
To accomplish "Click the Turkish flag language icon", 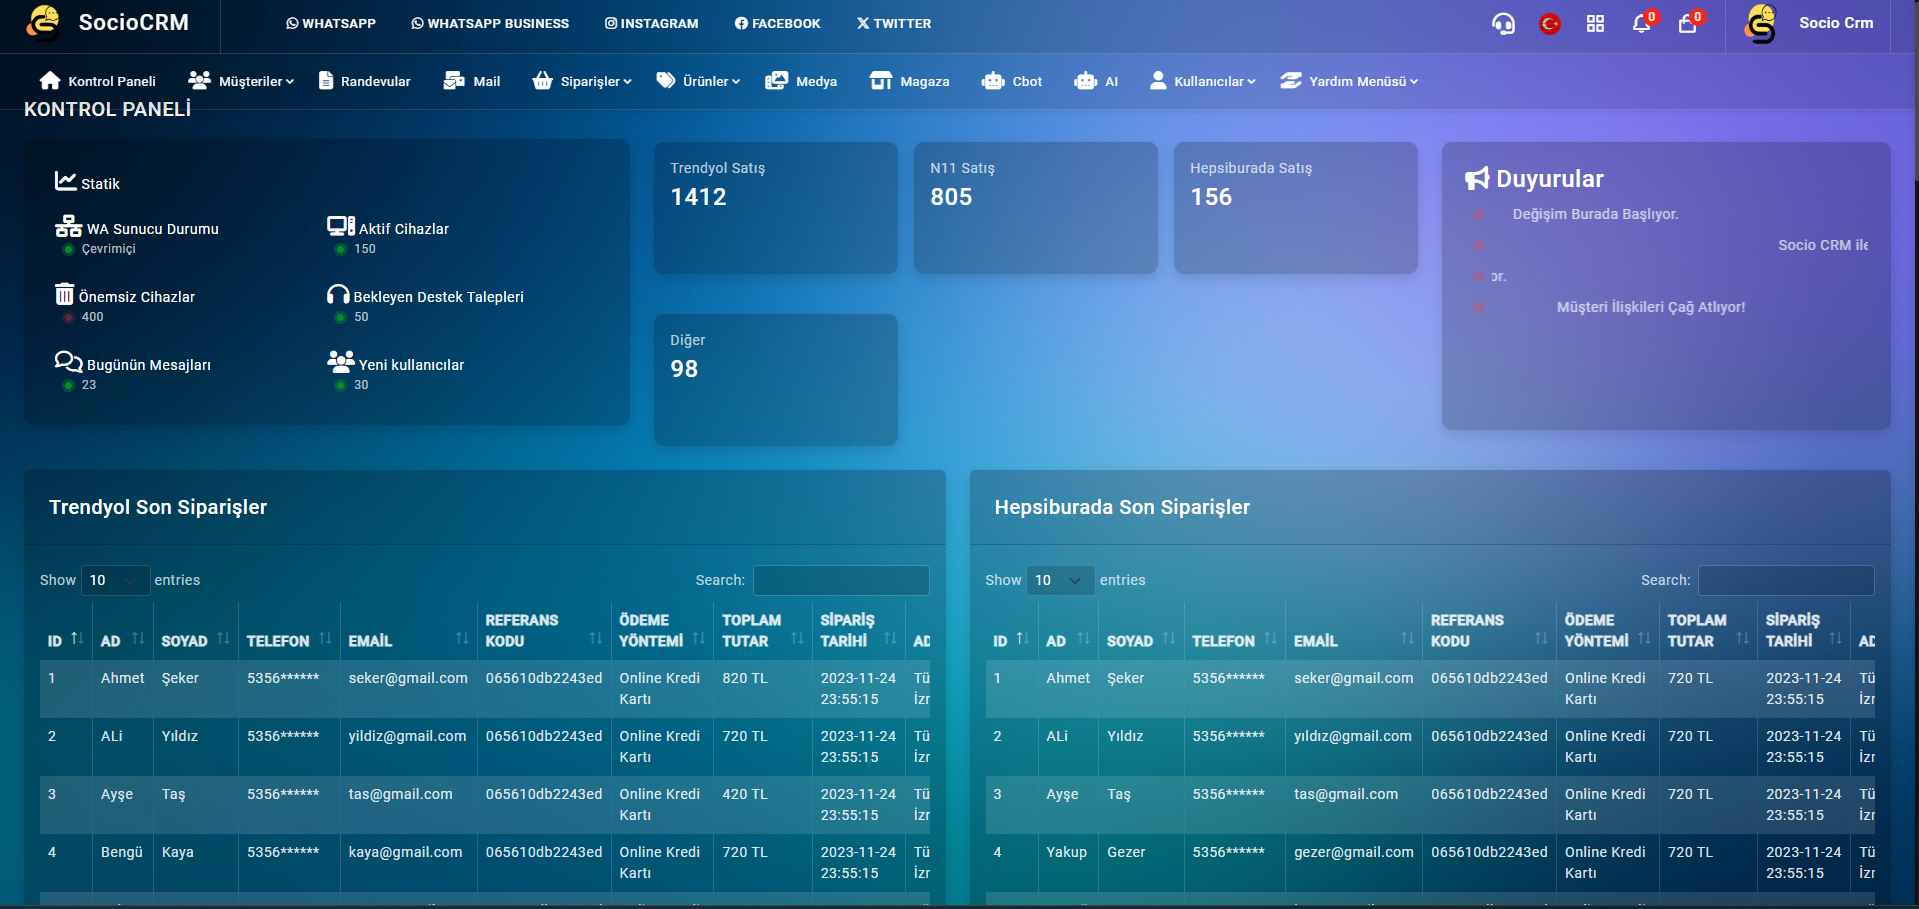I will (x=1550, y=24).
